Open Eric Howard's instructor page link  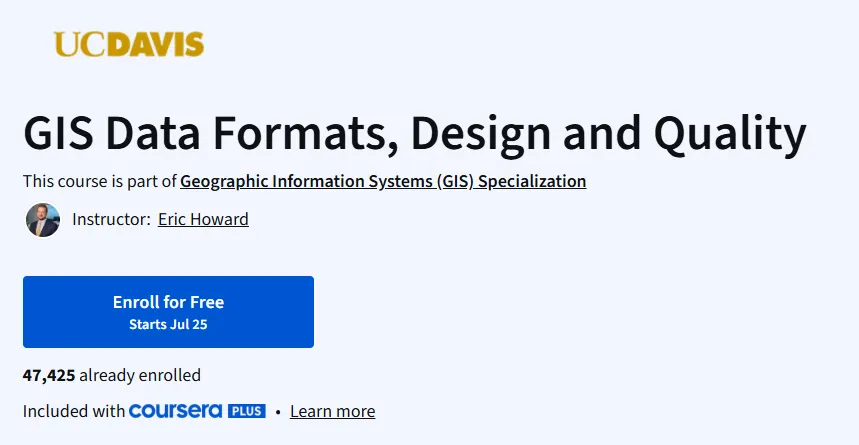click(x=203, y=219)
